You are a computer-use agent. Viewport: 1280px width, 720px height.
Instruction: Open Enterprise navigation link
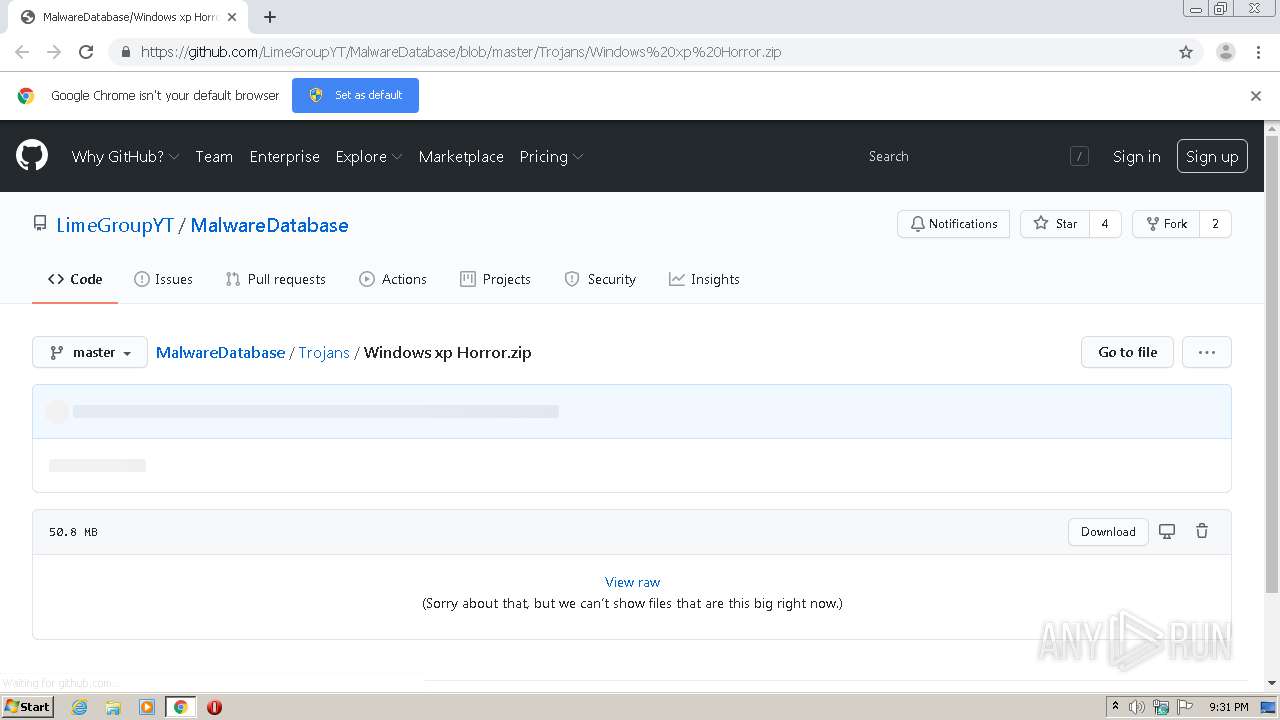coord(285,156)
